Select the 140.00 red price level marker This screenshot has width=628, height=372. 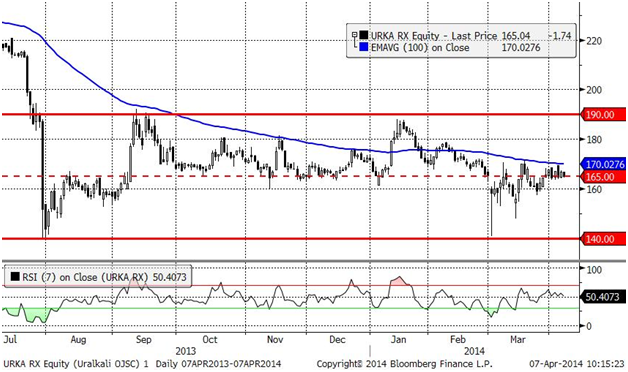click(x=603, y=239)
